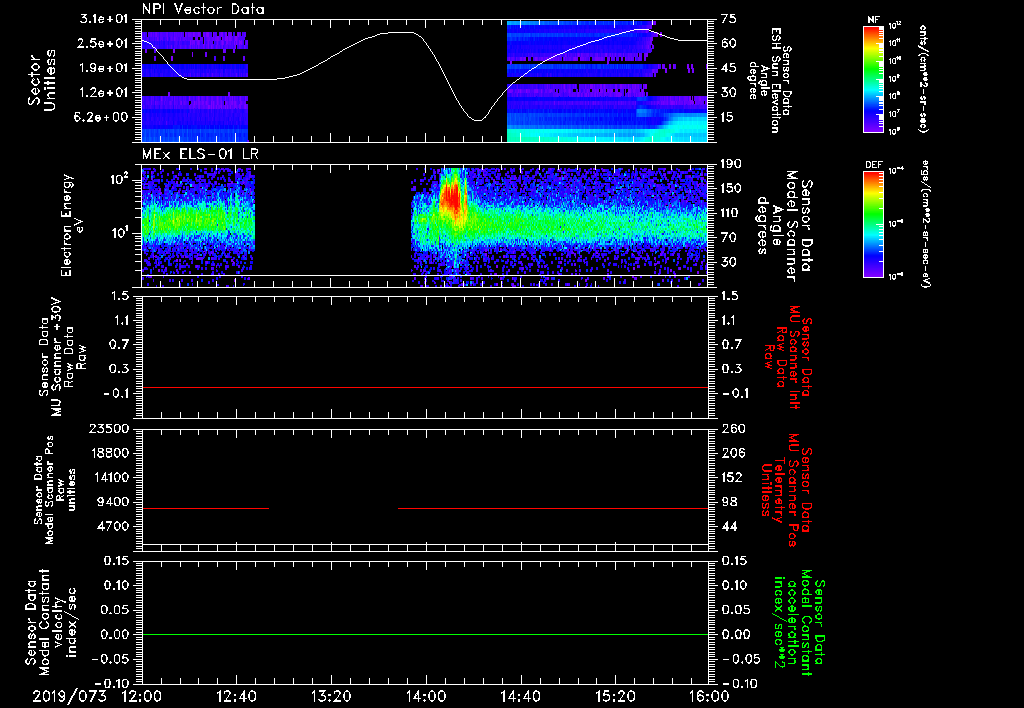Click the DEF color scale bar
The height and width of the screenshot is (708, 1024).
pyautogui.click(x=874, y=224)
